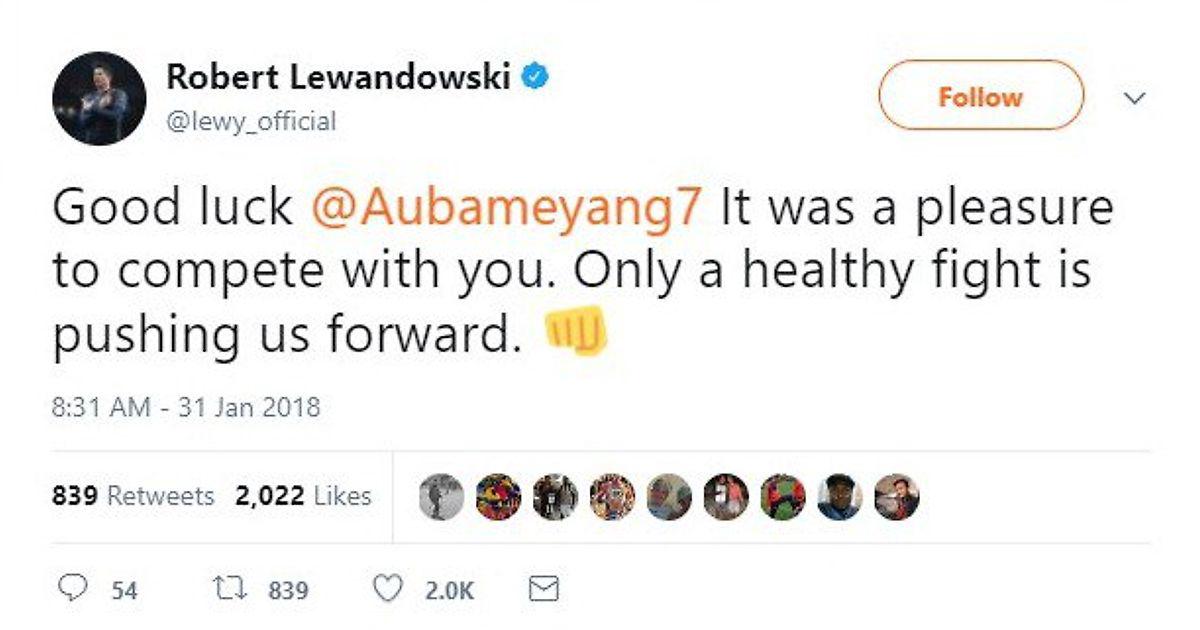Image resolution: width=1200 pixels, height=630 pixels.
Task: Click the first liker avatar thumbnail
Action: click(x=441, y=497)
